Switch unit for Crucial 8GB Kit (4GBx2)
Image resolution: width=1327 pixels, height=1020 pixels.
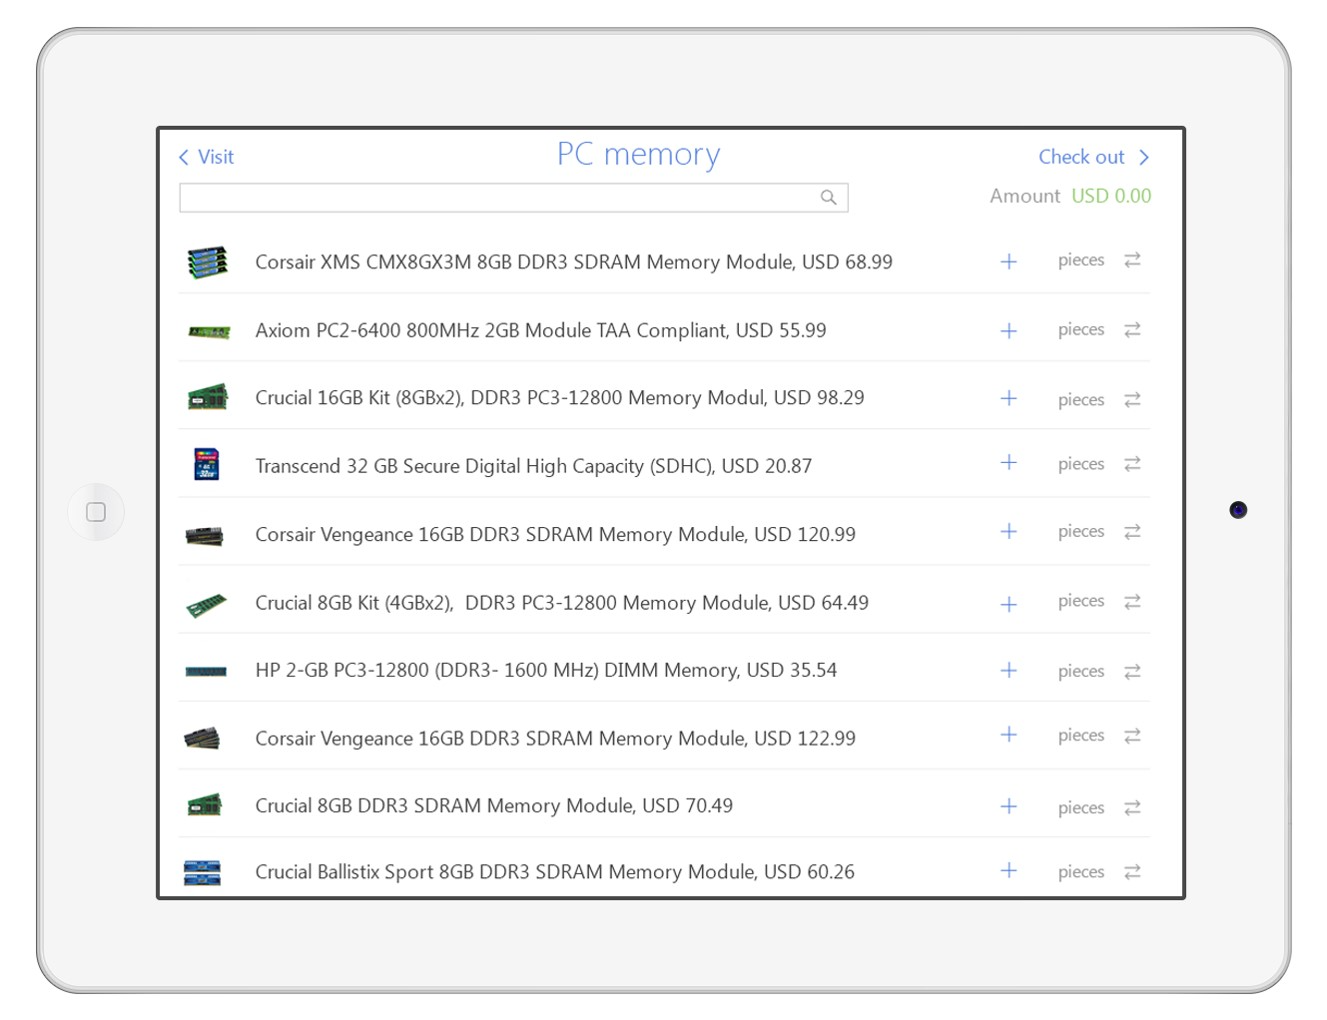tap(1132, 601)
